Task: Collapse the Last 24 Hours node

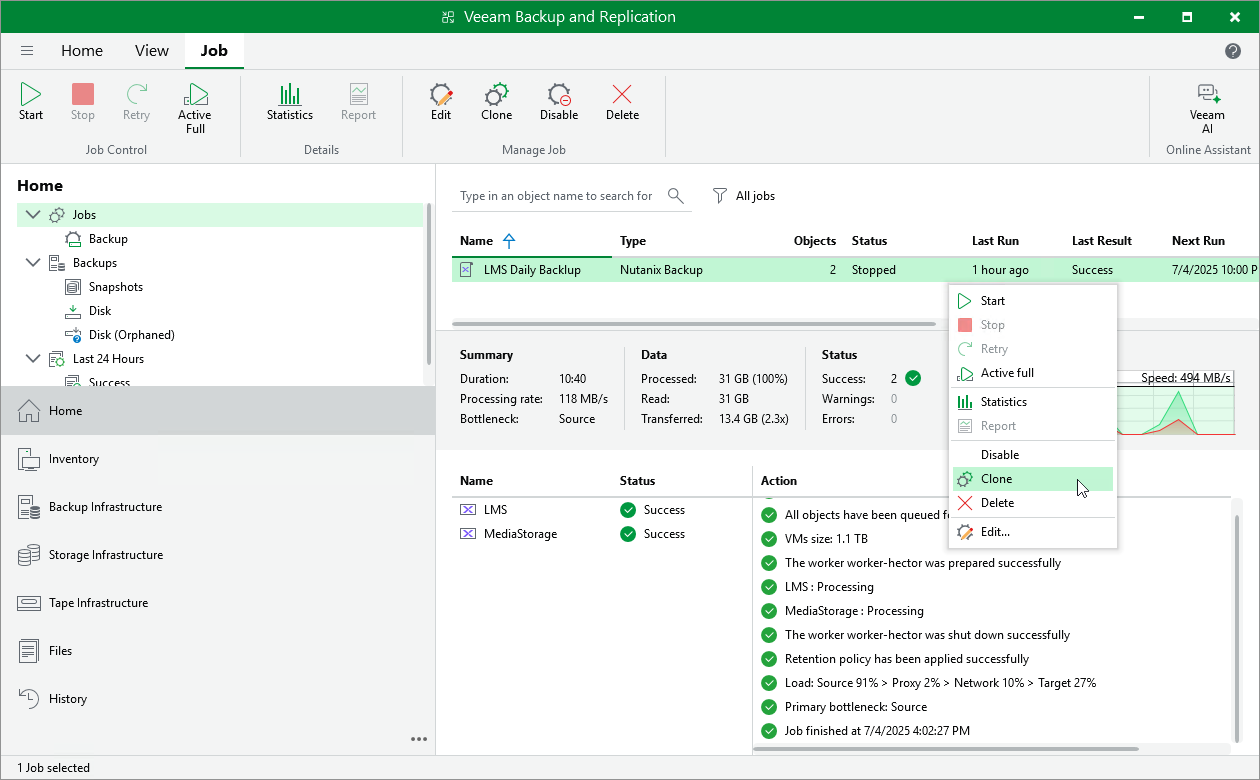Action: (x=33, y=359)
